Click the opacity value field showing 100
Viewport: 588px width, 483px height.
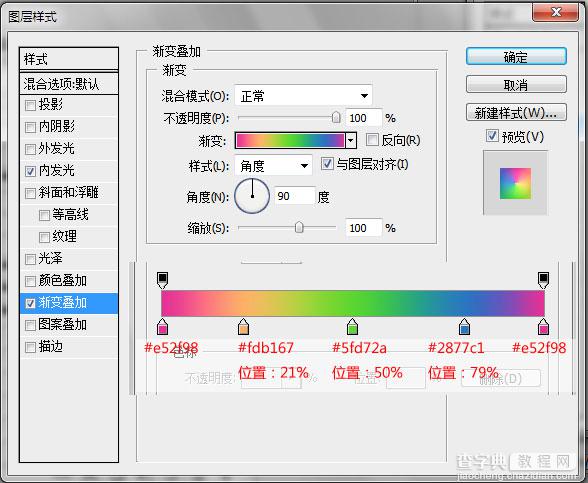click(x=363, y=118)
